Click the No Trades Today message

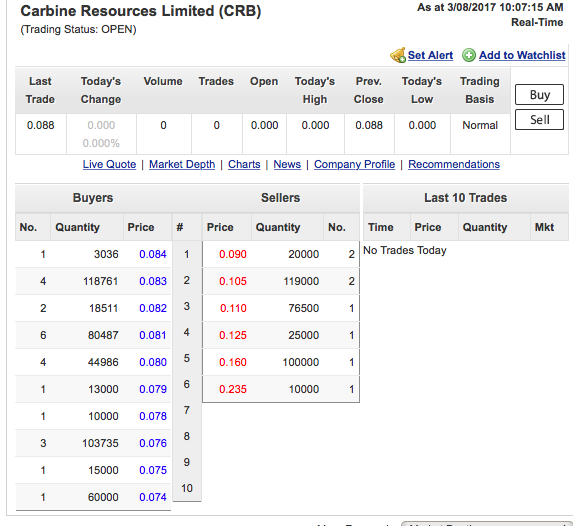(x=405, y=250)
